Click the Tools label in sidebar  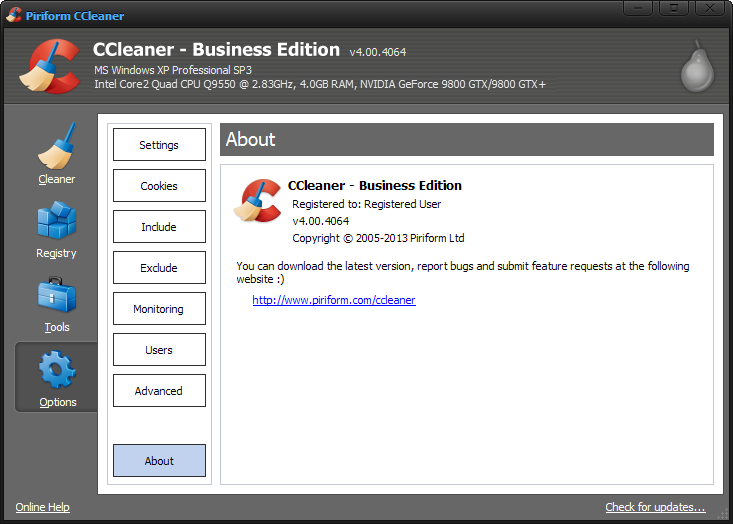tap(57, 327)
